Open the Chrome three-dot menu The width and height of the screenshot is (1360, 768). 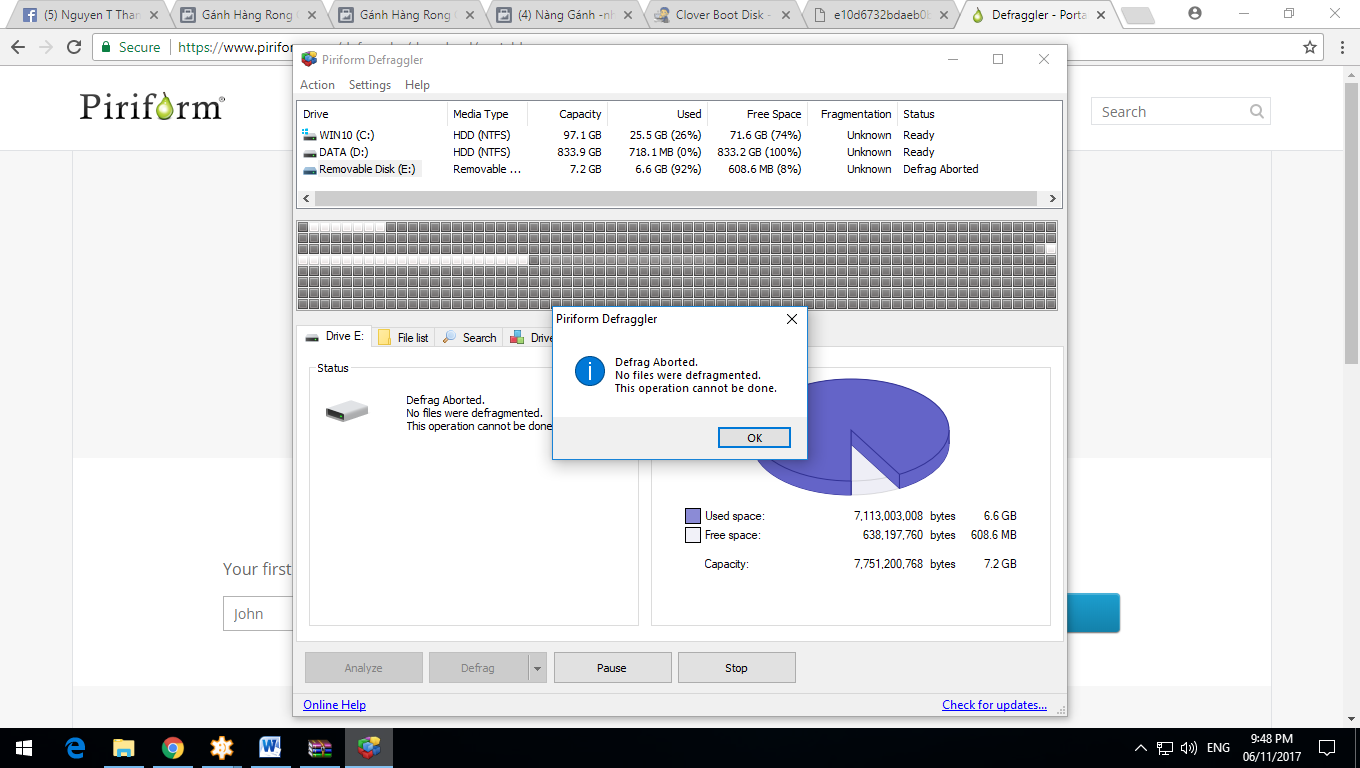coord(1343,47)
